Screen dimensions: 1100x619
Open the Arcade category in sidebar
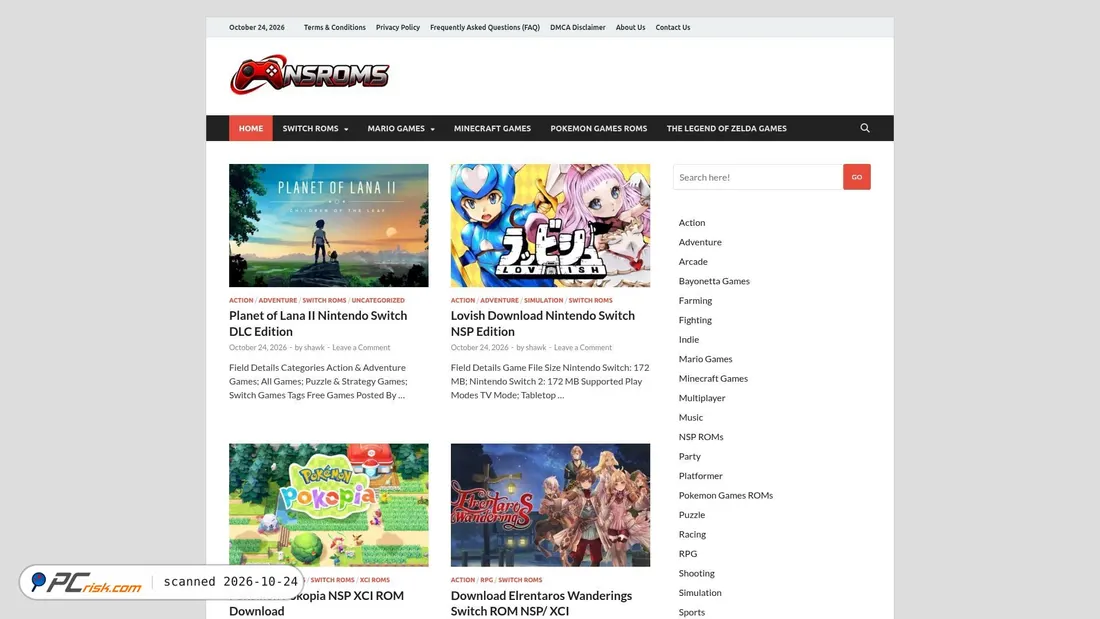[692, 262]
